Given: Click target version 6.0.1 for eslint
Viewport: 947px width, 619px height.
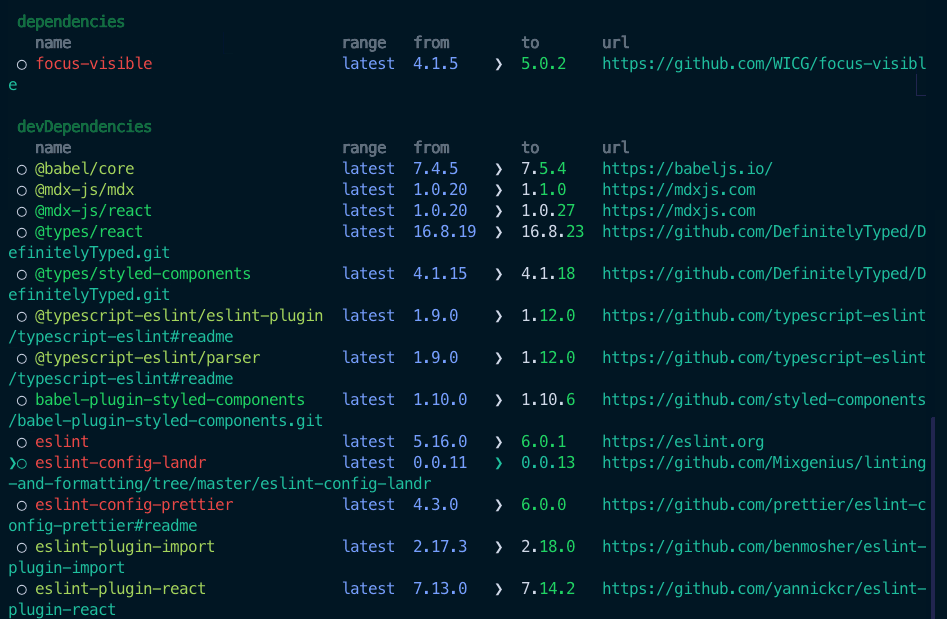Looking at the screenshot, I should (544, 441).
